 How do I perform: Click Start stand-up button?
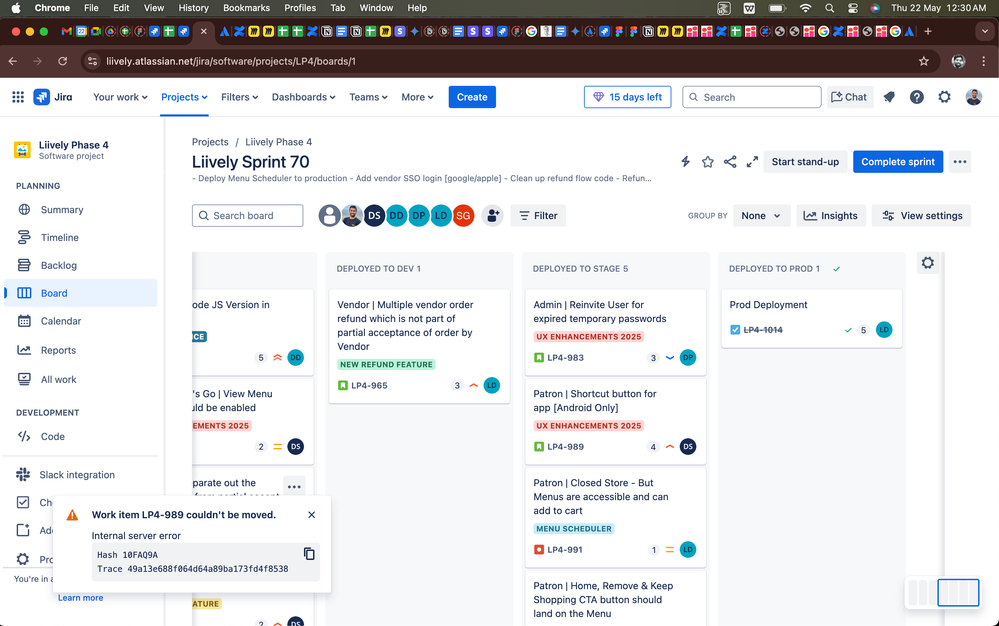[805, 162]
